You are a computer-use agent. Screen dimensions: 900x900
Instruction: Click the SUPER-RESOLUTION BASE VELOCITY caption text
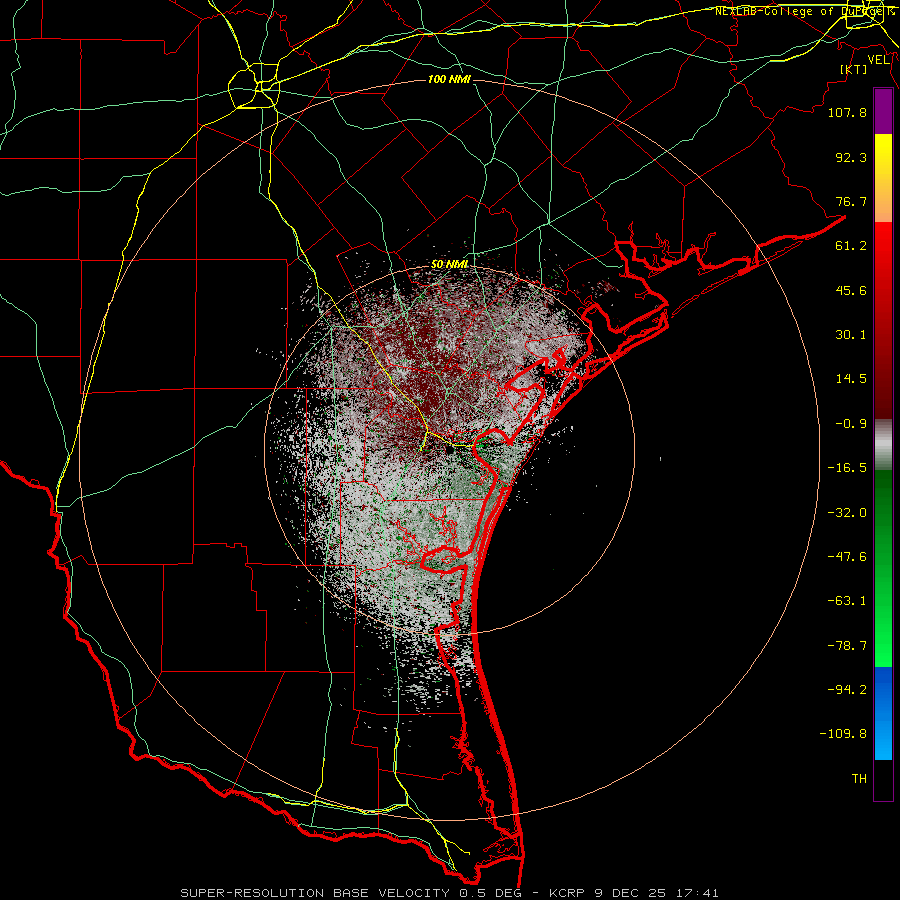pos(315,893)
